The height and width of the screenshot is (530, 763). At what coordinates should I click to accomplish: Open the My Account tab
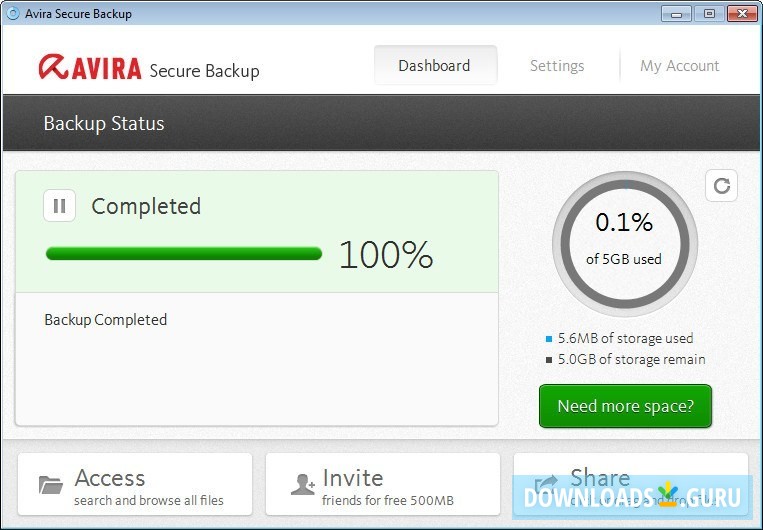pos(679,66)
